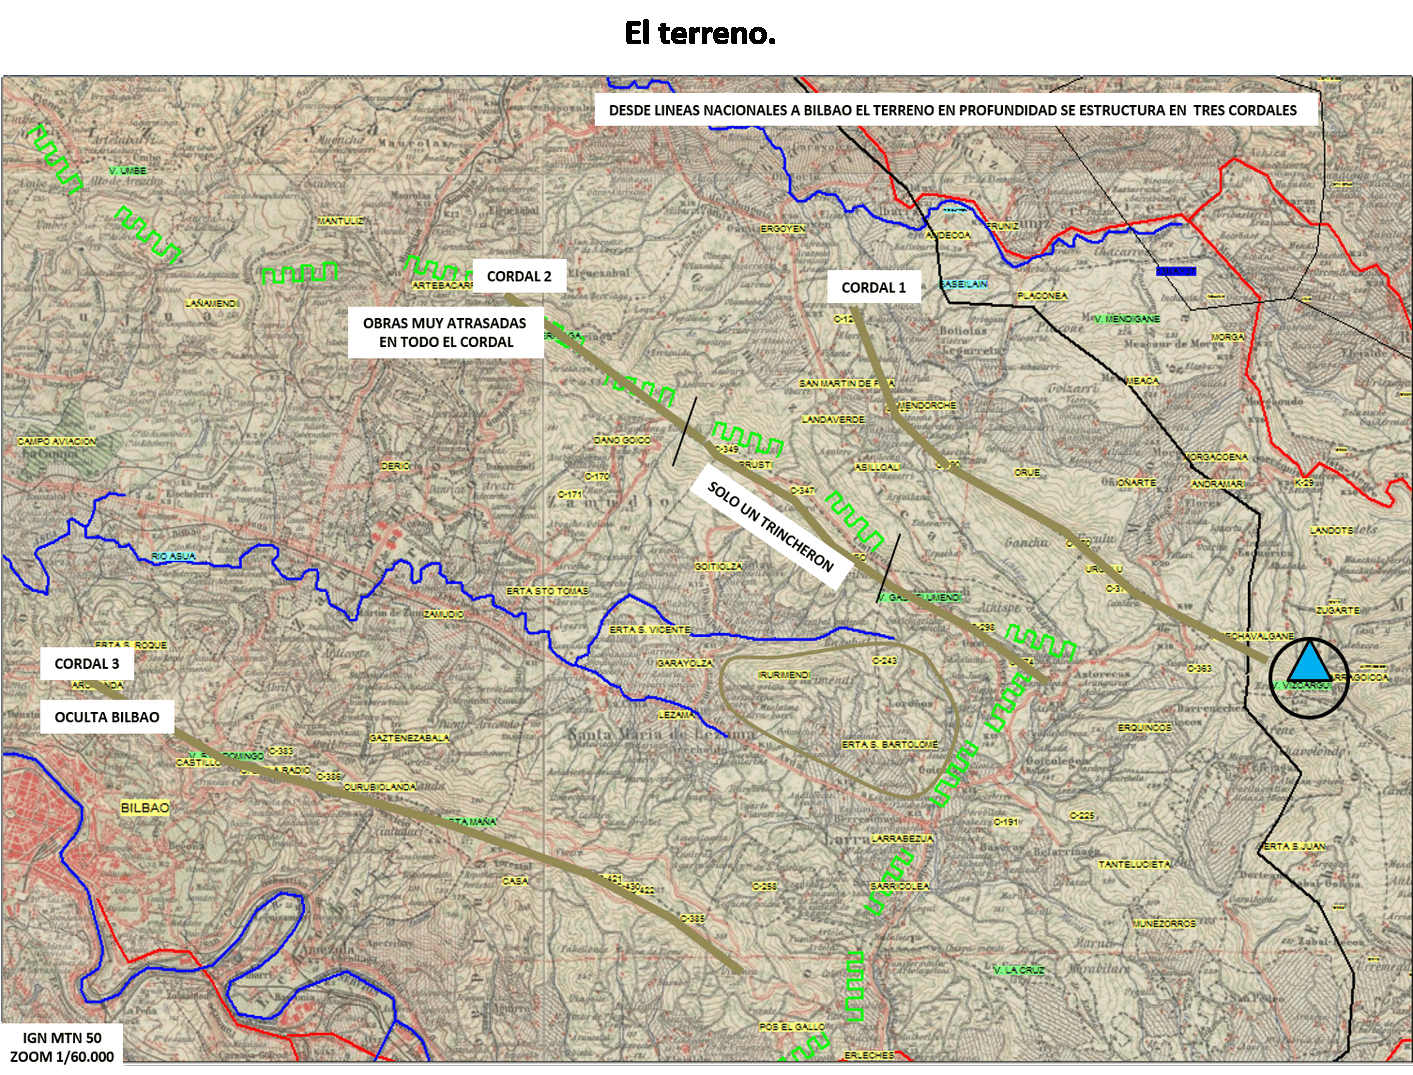Click the LEZAMA label
1413x1075 pixels.
pos(677,715)
